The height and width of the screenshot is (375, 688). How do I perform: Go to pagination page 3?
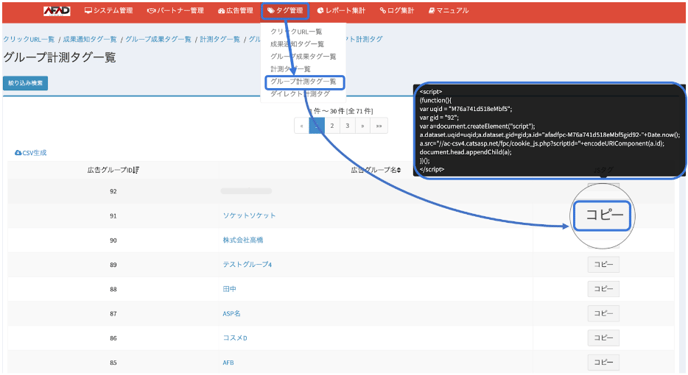(x=348, y=126)
